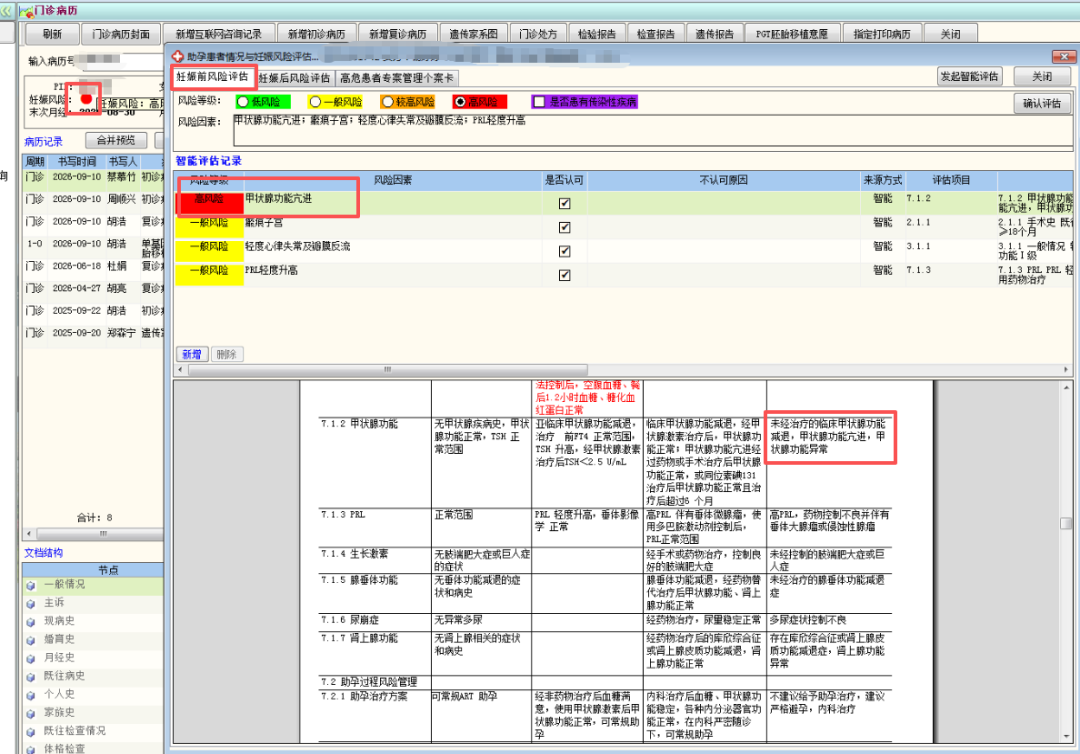Select the 现病史 node icon
Image resolution: width=1080 pixels, height=754 pixels.
point(30,622)
